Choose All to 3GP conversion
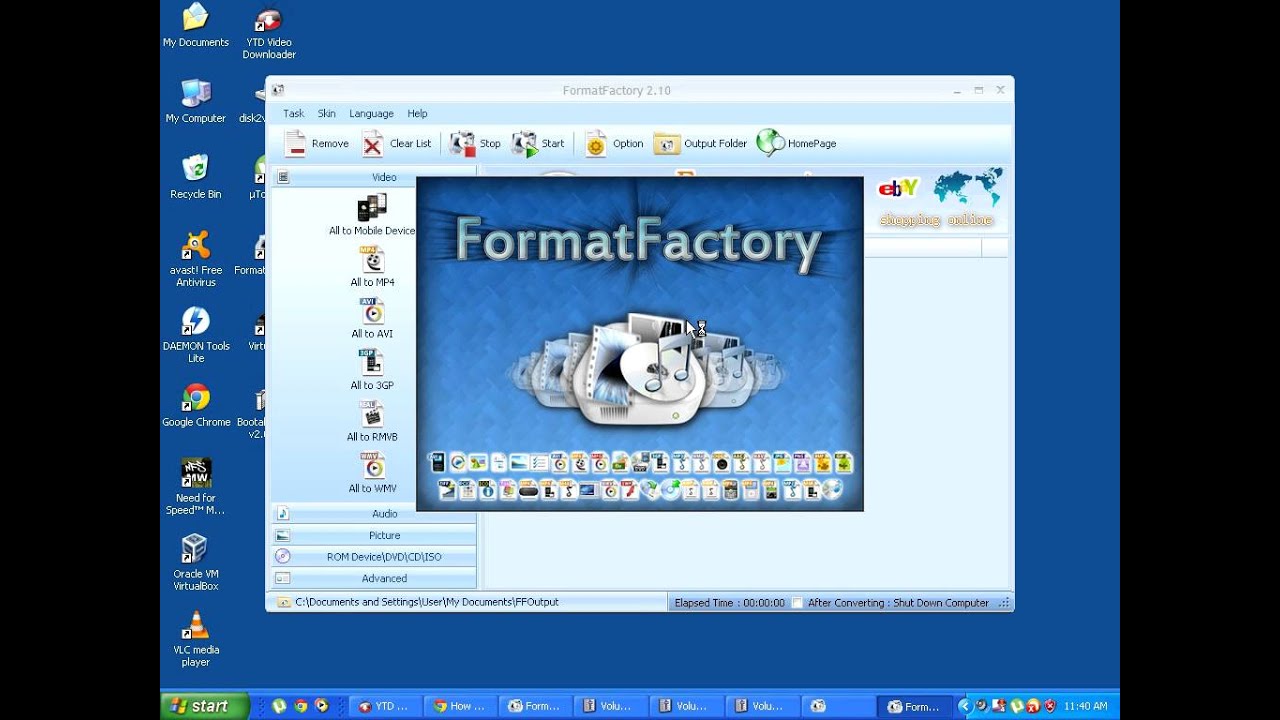 point(372,370)
